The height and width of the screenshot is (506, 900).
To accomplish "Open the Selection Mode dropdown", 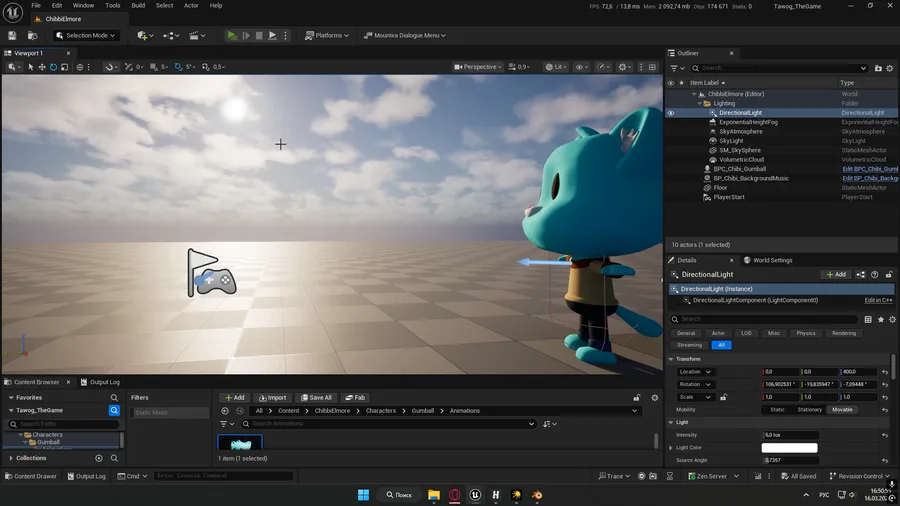I will coord(86,36).
